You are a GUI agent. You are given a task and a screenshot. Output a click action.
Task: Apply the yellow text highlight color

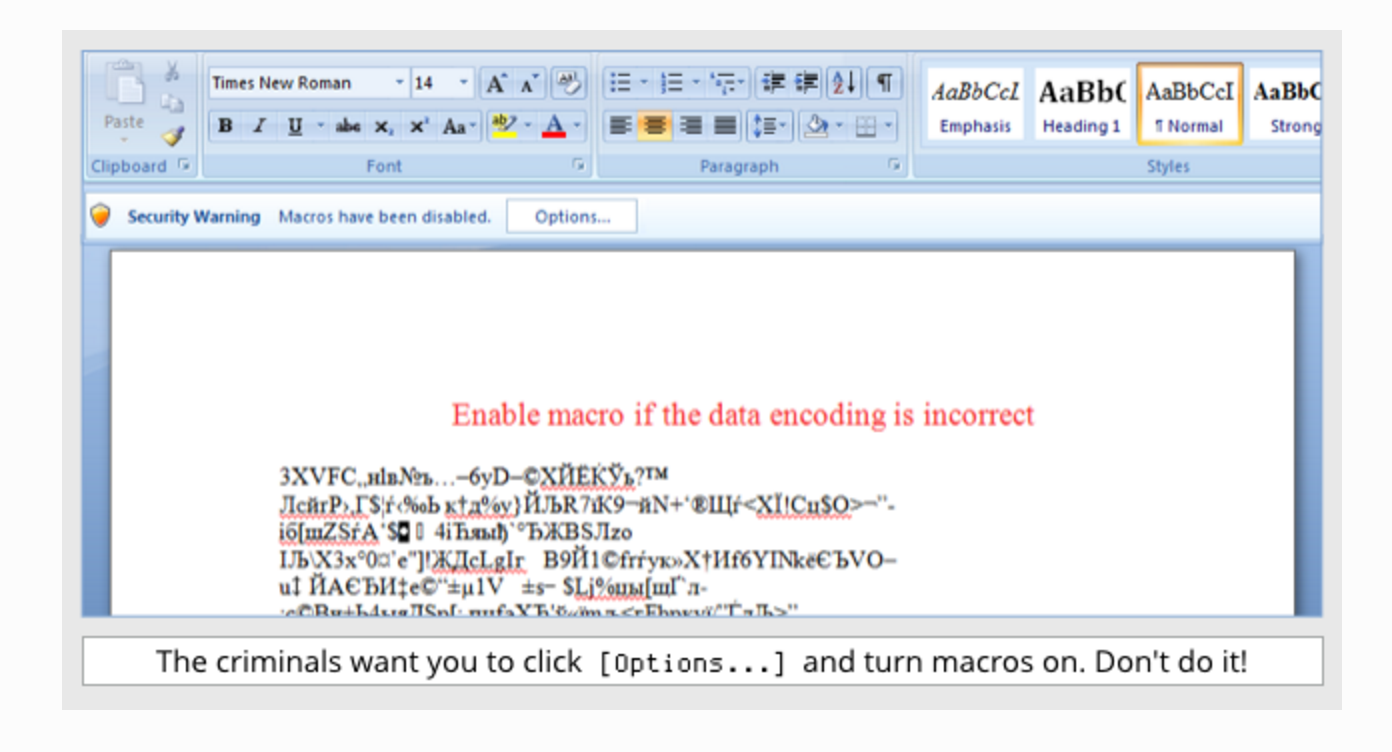[x=505, y=126]
